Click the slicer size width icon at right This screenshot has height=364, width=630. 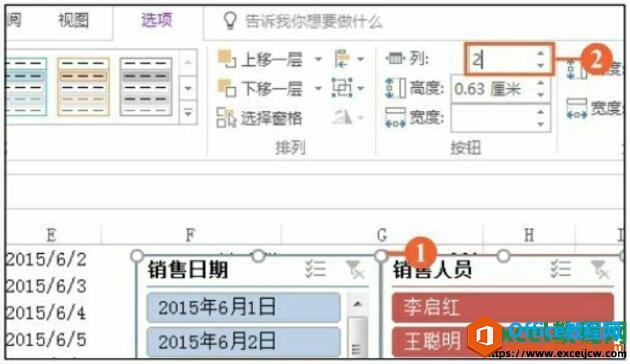(x=577, y=108)
